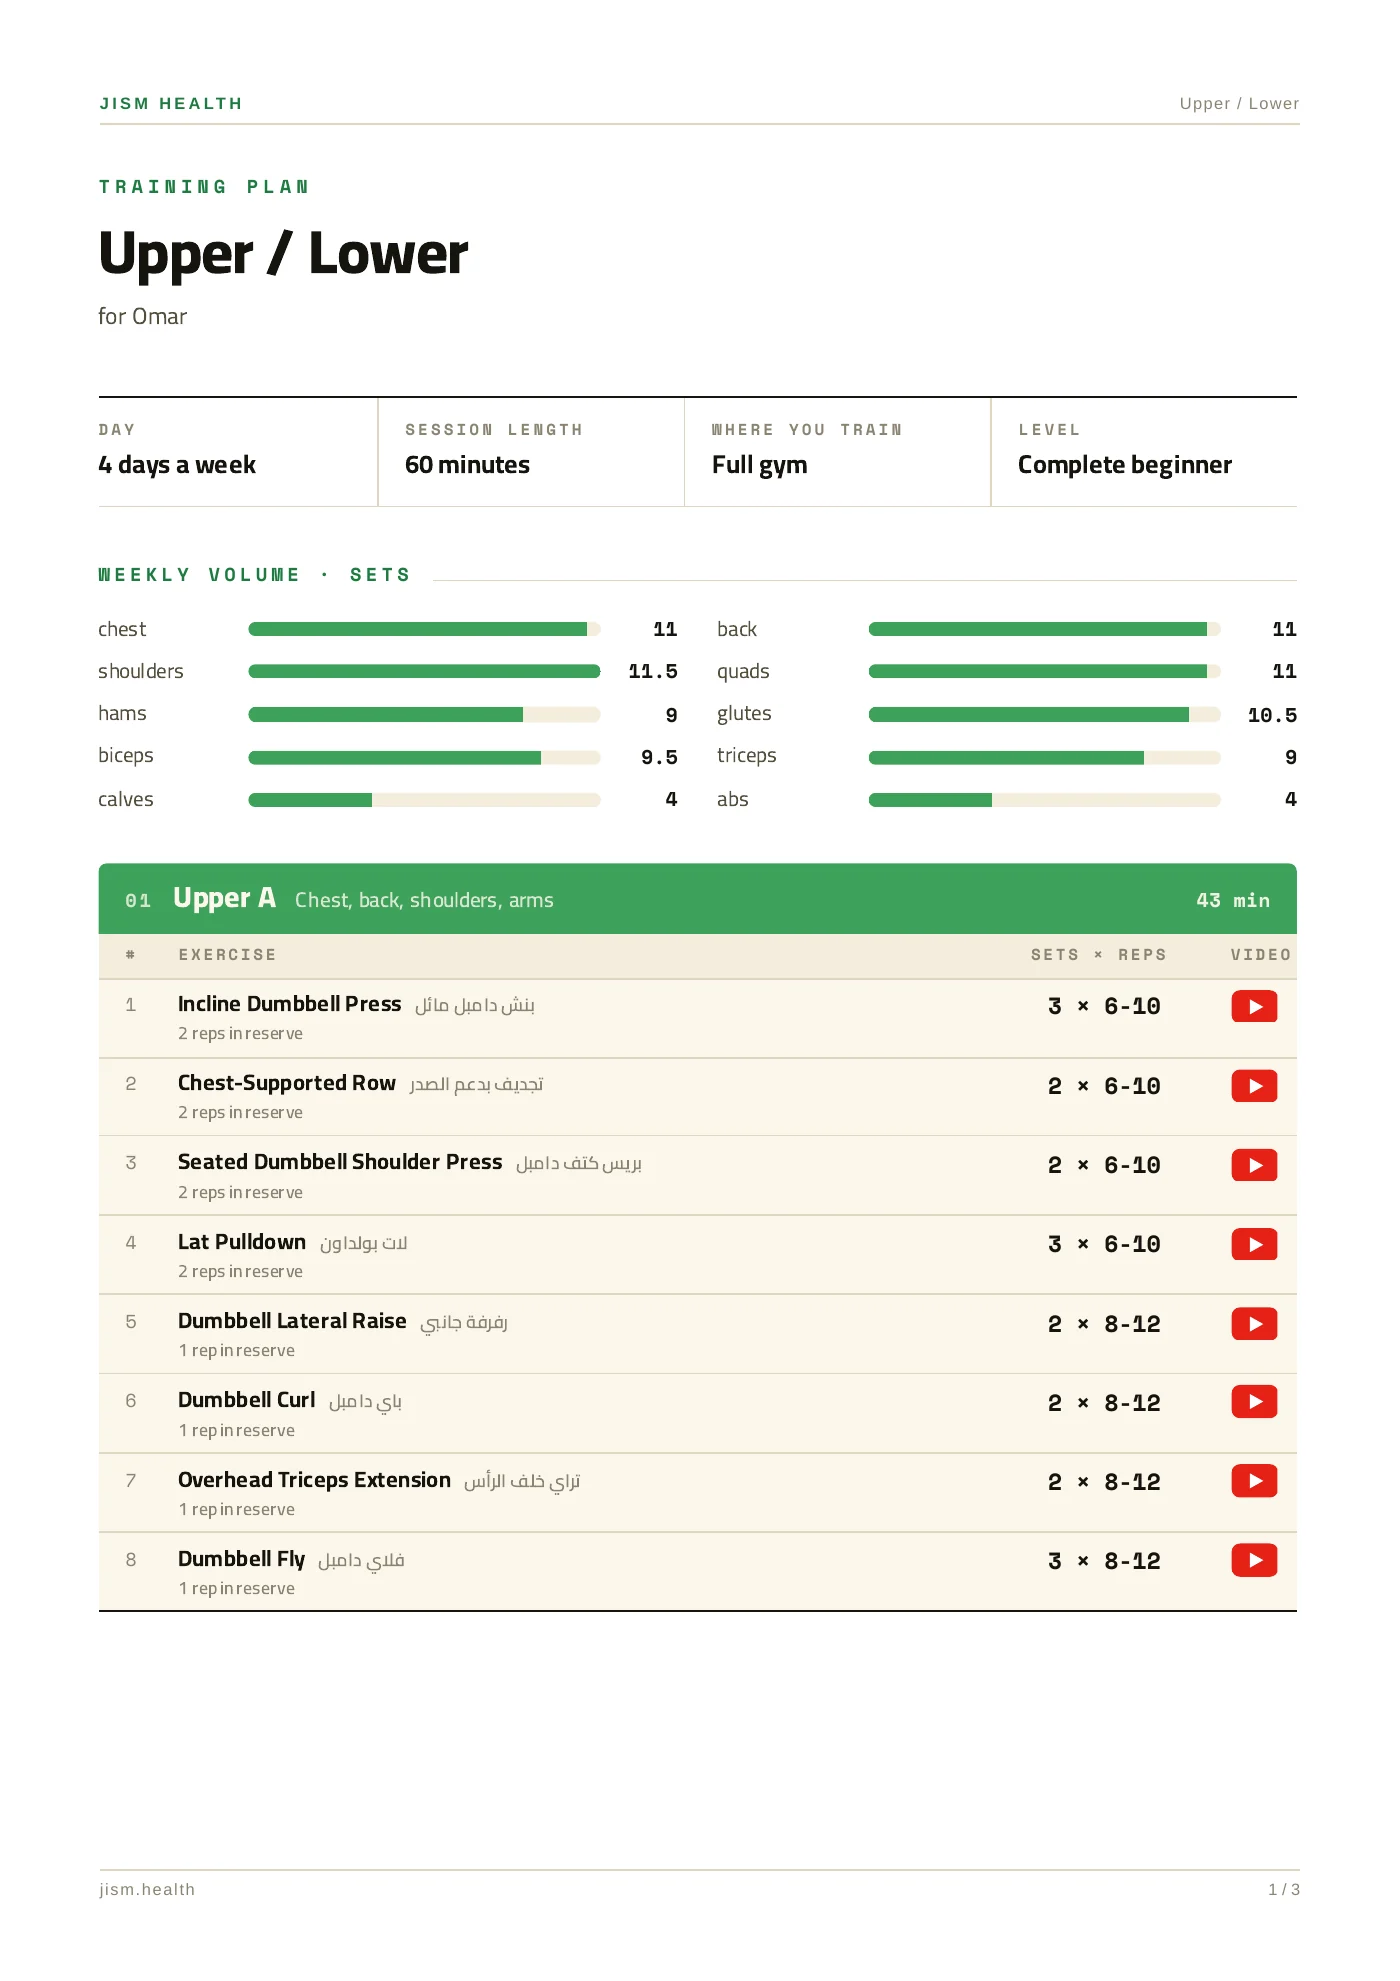Click the 'Overhead Triceps Extension' exercise name
This screenshot has width=1400, height=1981.
point(314,1480)
